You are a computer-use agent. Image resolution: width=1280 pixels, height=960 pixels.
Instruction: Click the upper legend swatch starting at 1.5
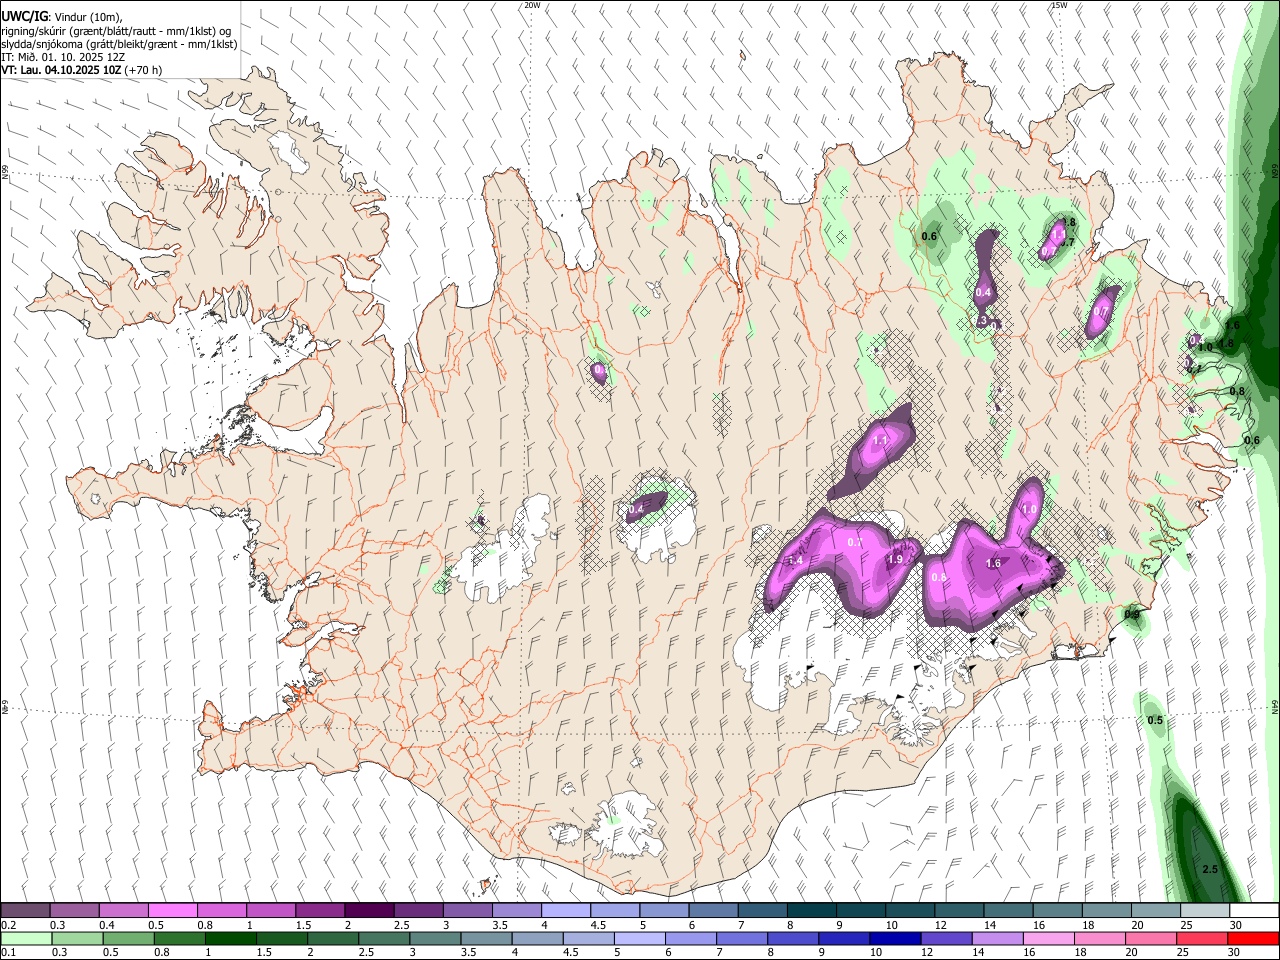(x=320, y=910)
